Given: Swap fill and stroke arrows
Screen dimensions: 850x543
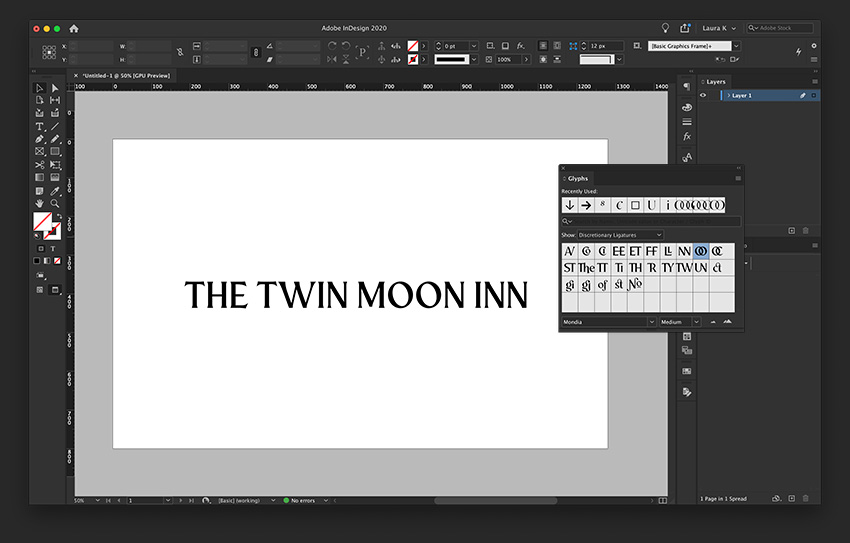Looking at the screenshot, I should point(59,216).
